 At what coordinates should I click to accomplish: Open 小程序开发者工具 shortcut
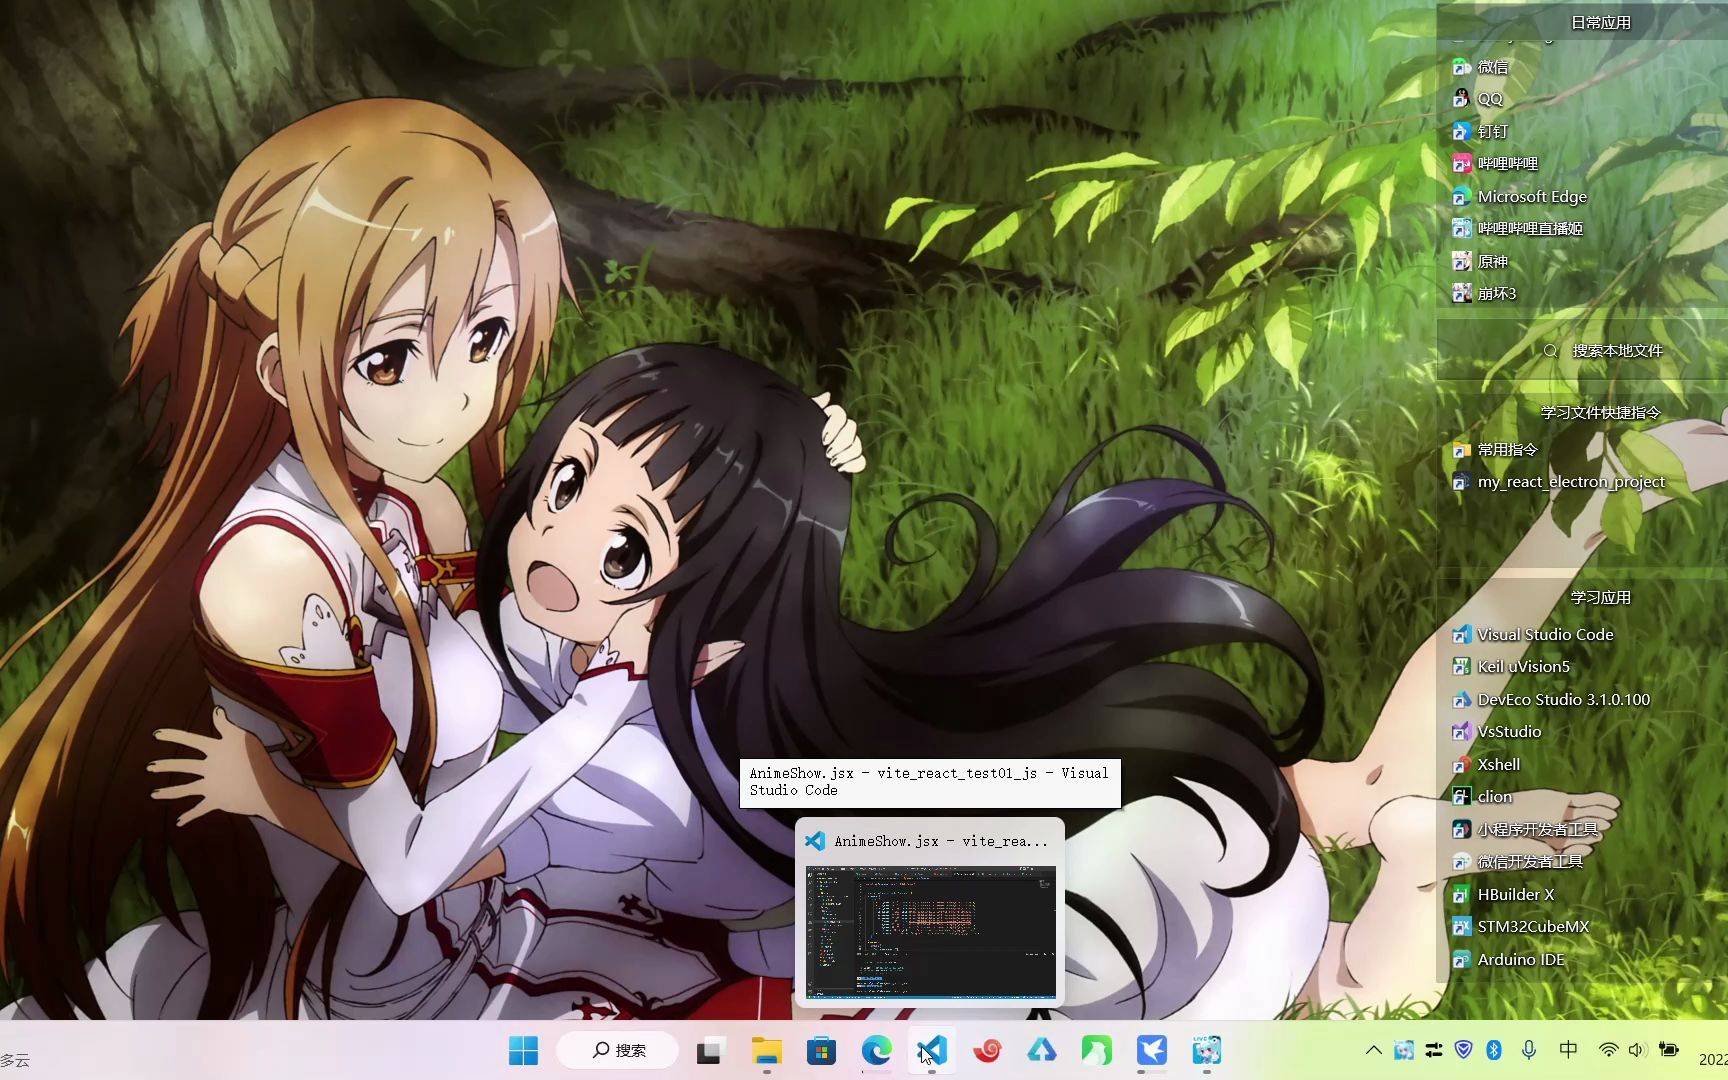1525,829
